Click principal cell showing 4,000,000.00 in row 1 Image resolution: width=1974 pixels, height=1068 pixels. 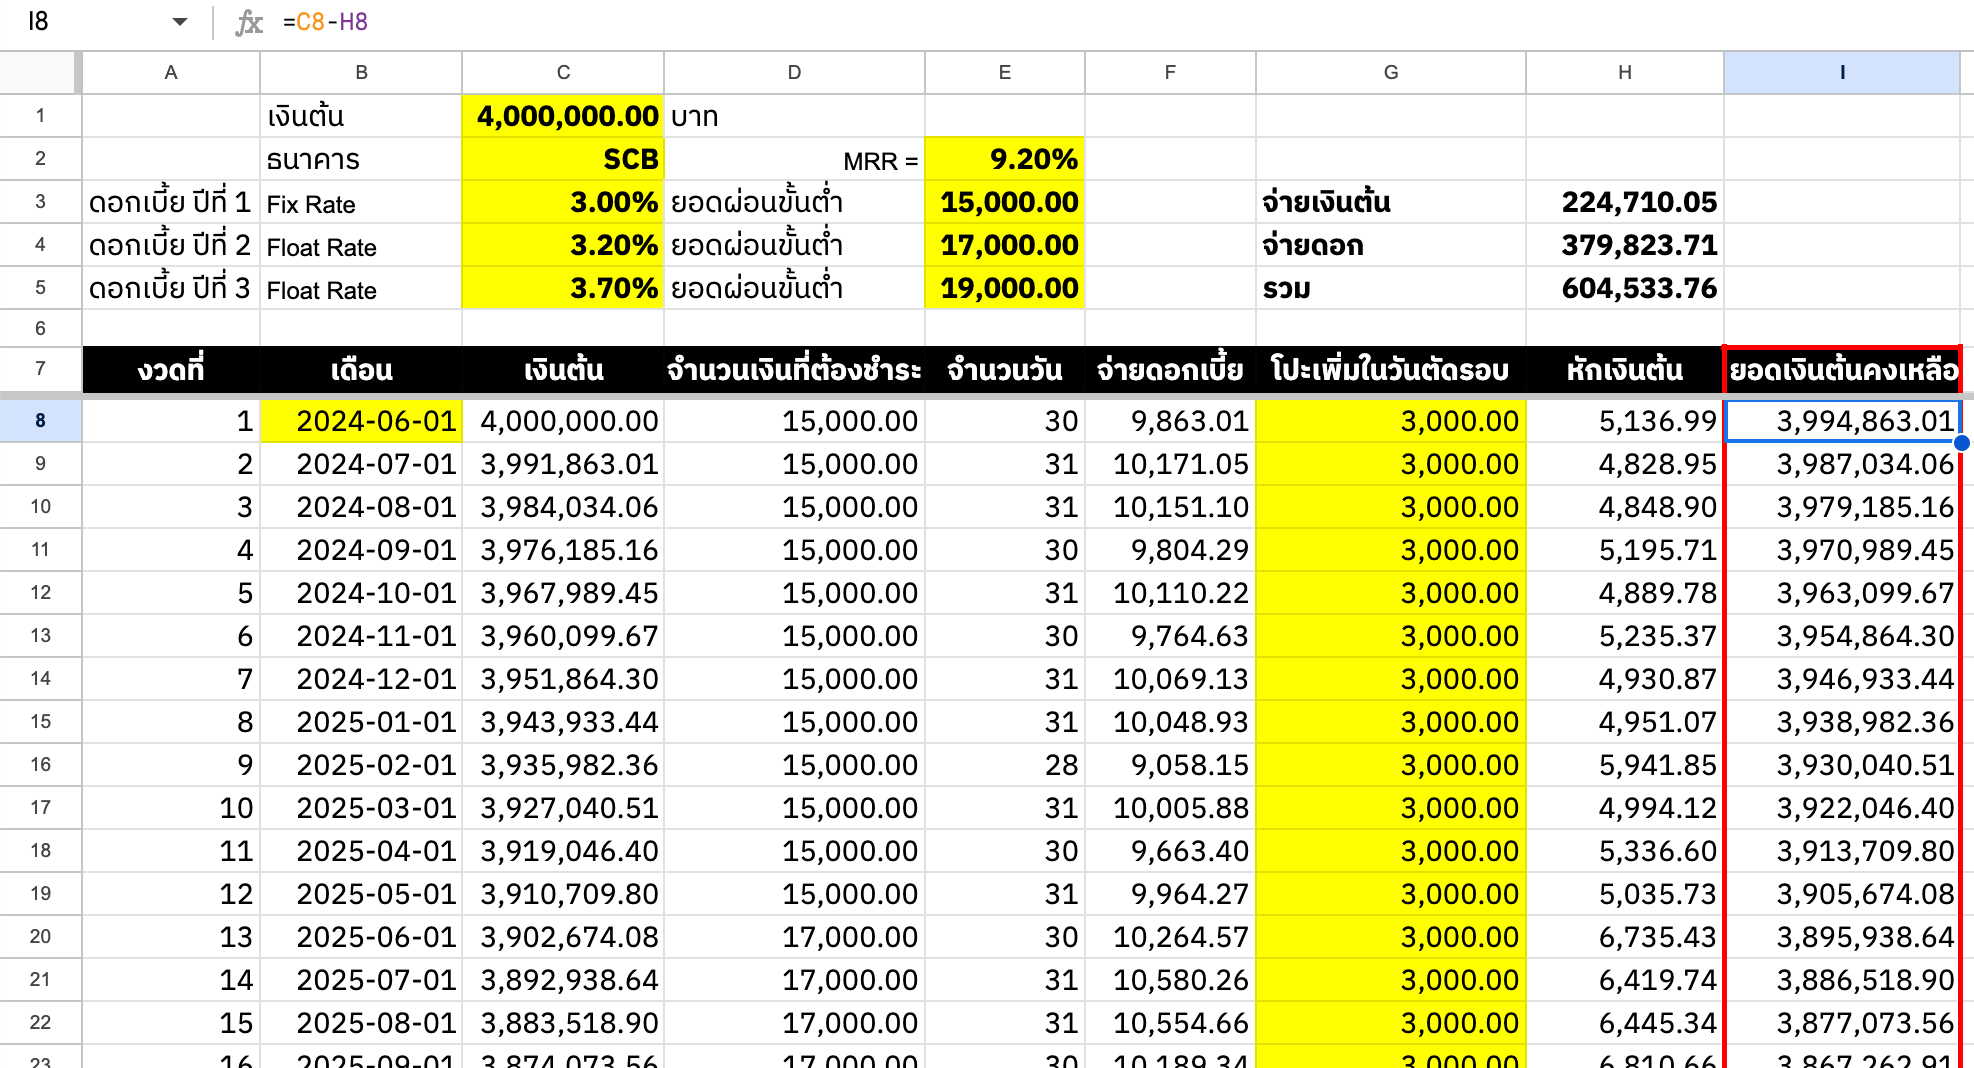pos(563,116)
